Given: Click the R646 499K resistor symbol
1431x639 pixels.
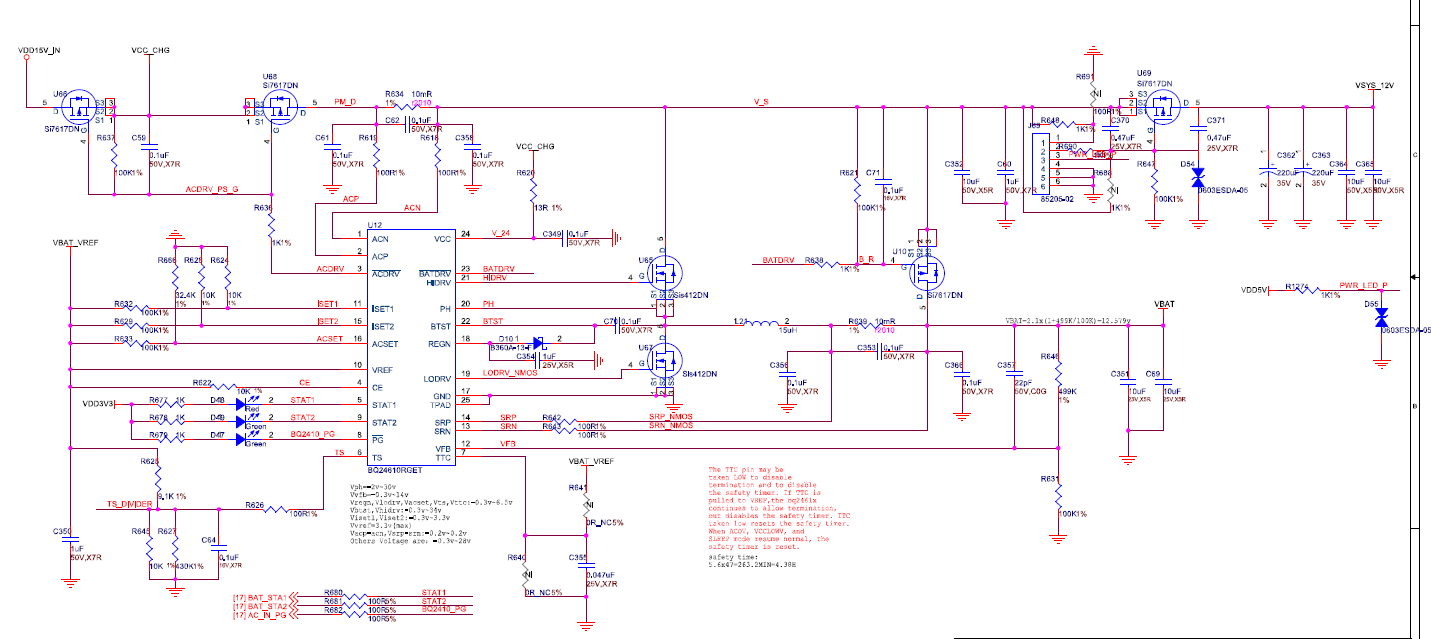Looking at the screenshot, I should pyautogui.click(x=1058, y=372).
